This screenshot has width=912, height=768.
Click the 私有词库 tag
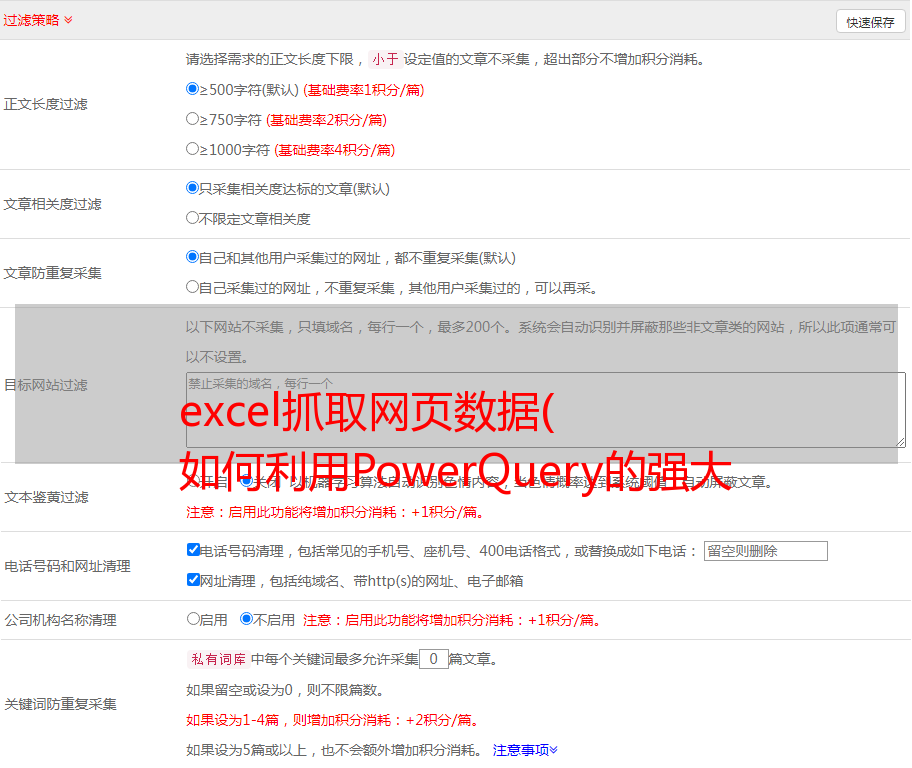[x=219, y=659]
